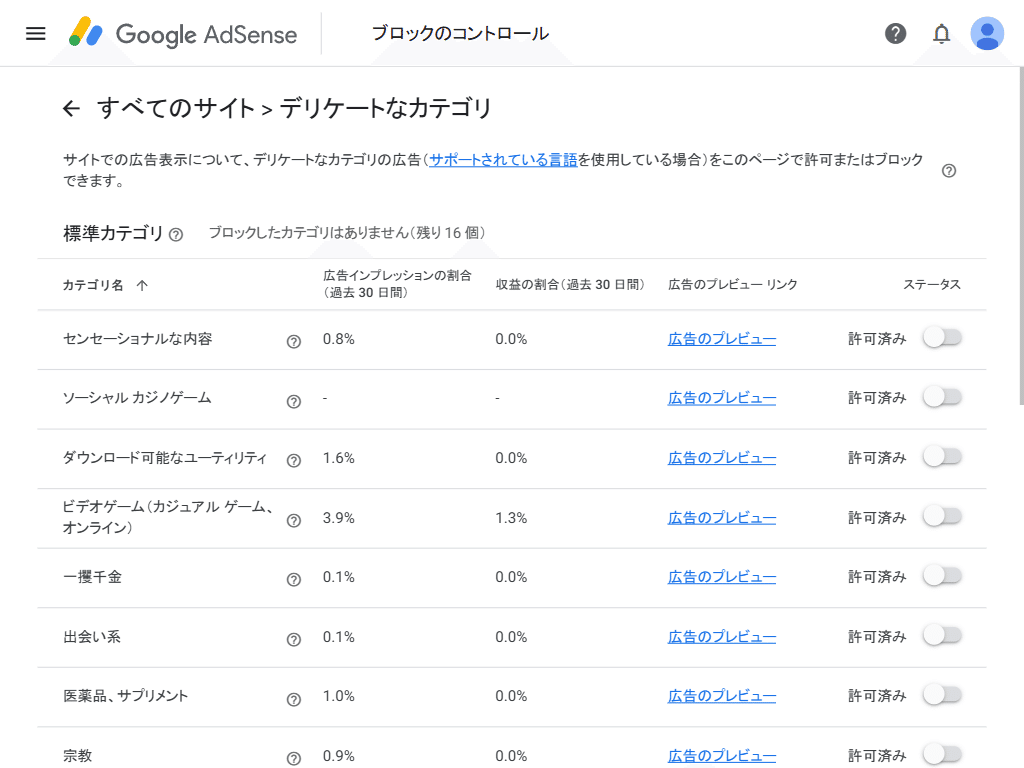Toggle block for 一攫千金
Viewport: 1024px width, 768px height.
pyautogui.click(x=942, y=576)
